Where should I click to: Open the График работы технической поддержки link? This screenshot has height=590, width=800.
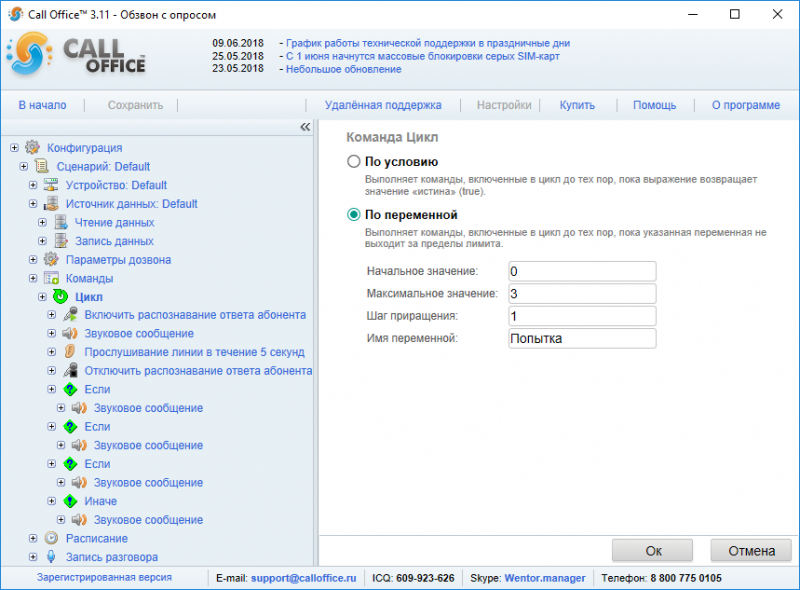click(x=428, y=43)
